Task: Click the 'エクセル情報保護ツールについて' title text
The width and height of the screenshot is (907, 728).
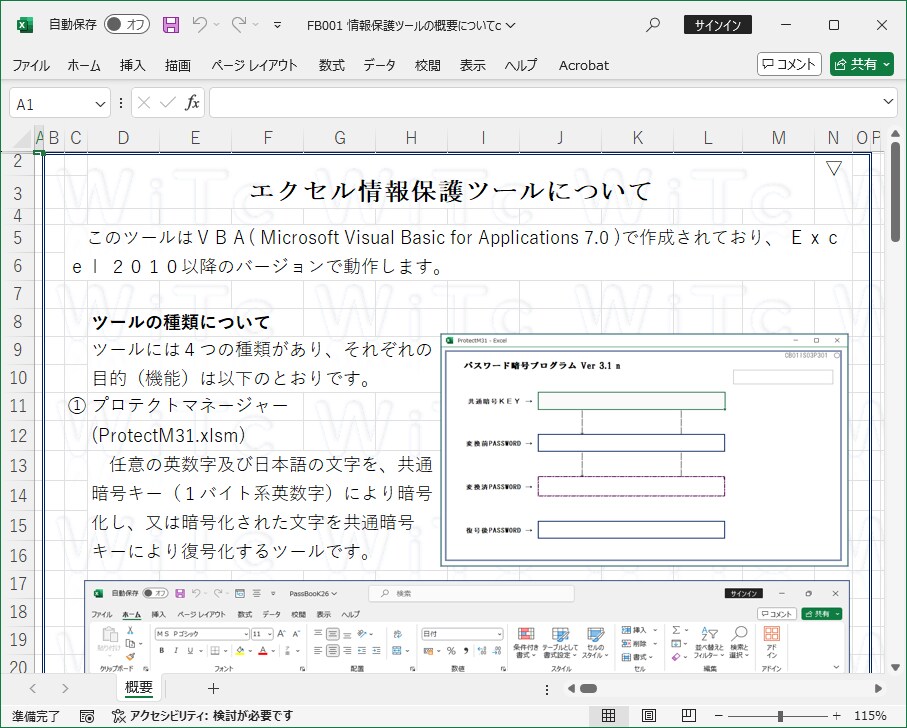Action: pos(451,191)
